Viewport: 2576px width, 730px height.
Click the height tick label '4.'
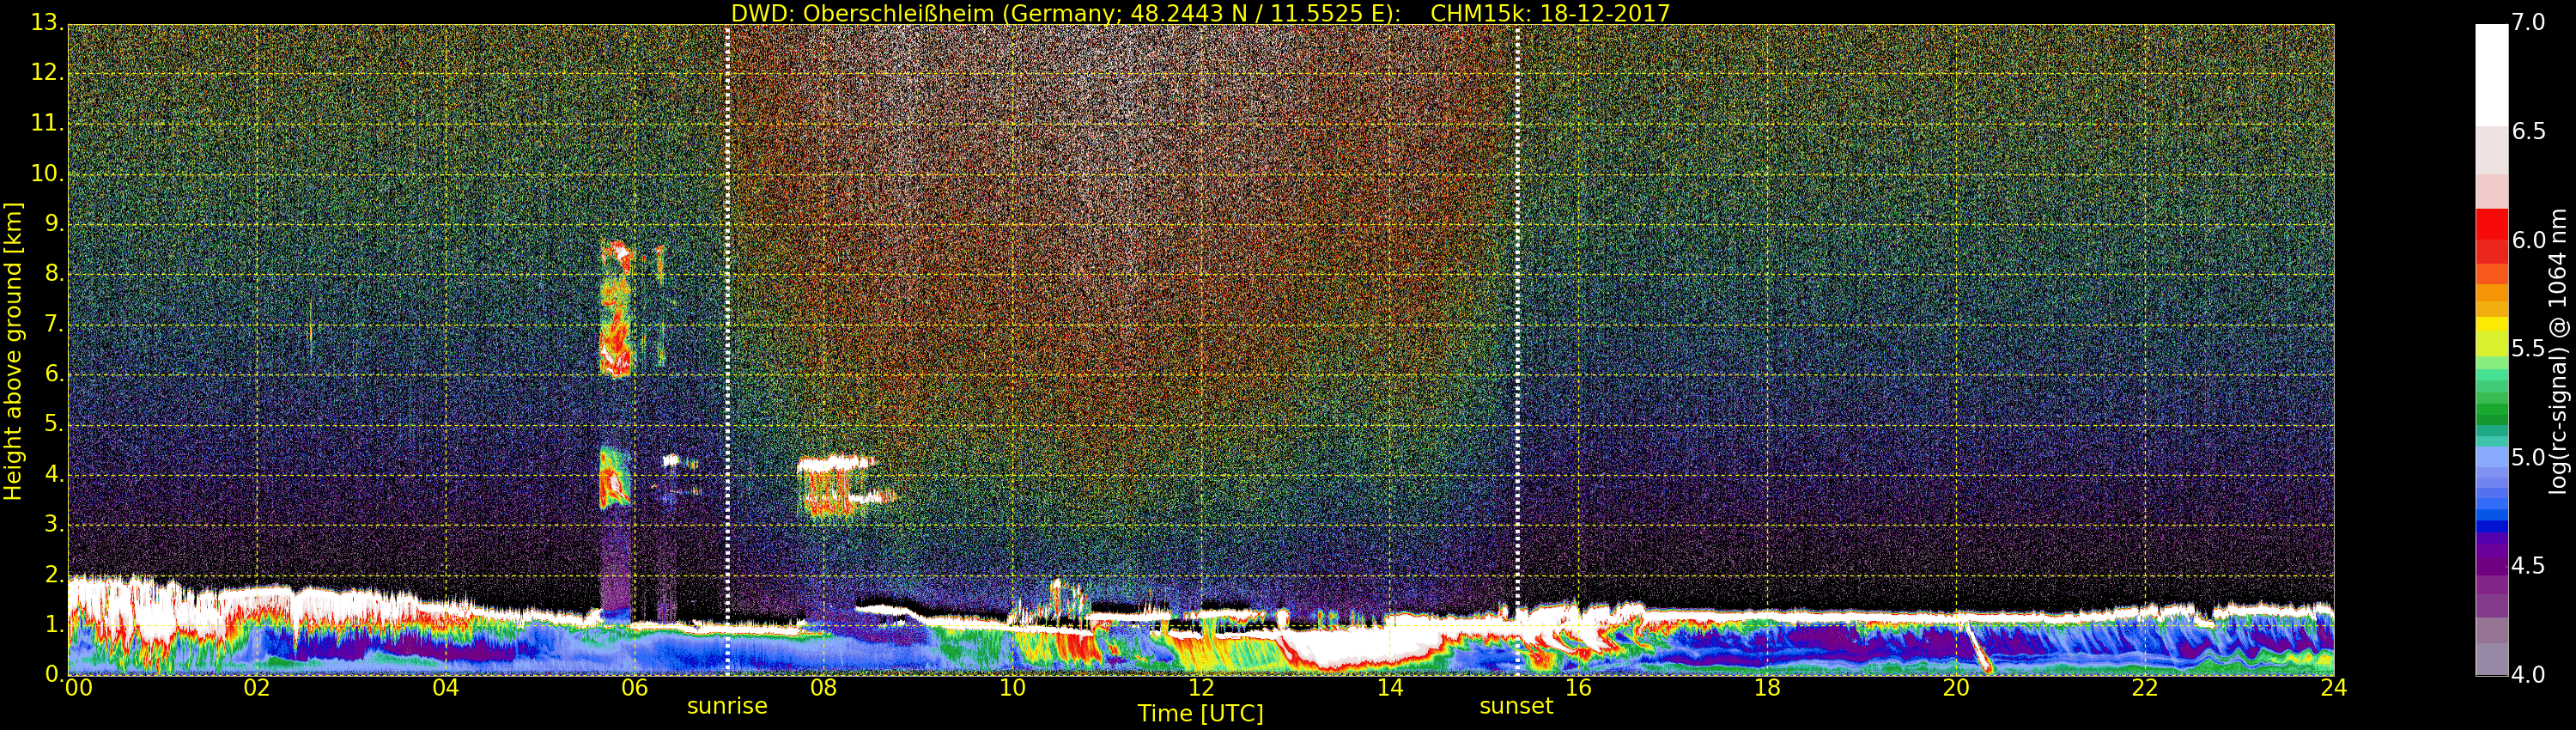[54, 474]
